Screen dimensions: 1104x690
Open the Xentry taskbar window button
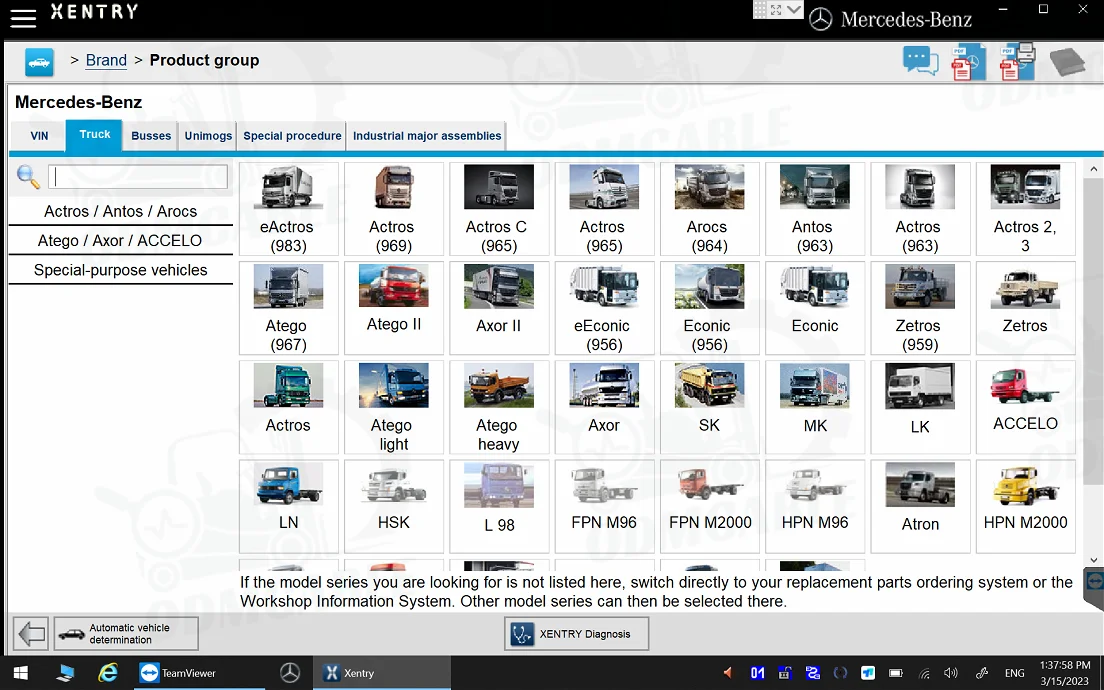381,673
